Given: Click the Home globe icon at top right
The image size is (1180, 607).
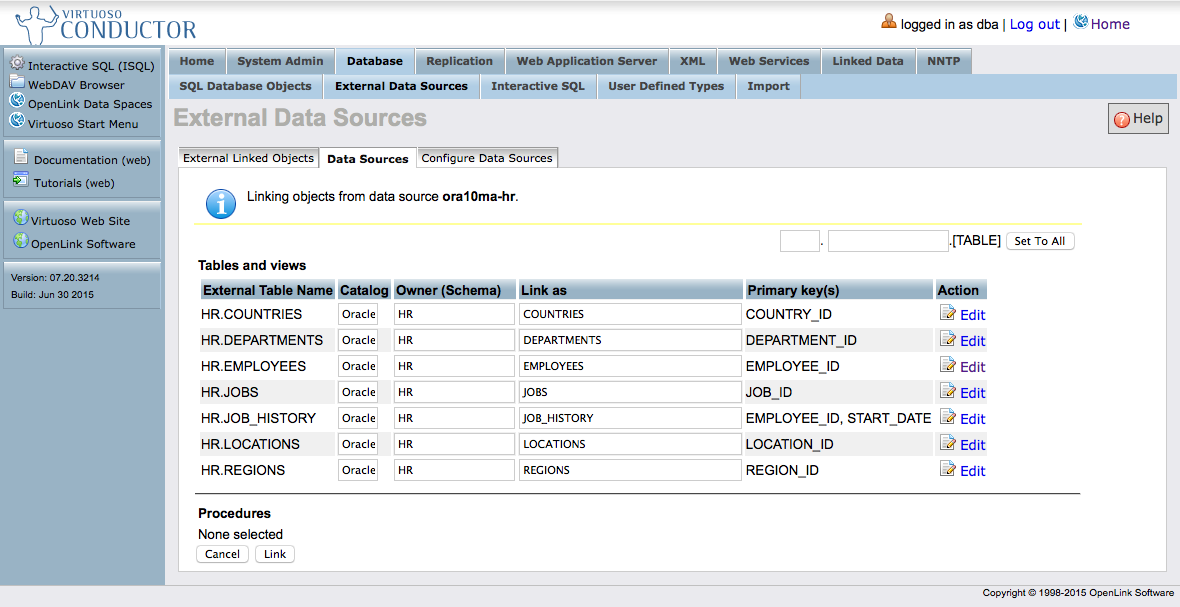Looking at the screenshot, I should [1080, 22].
